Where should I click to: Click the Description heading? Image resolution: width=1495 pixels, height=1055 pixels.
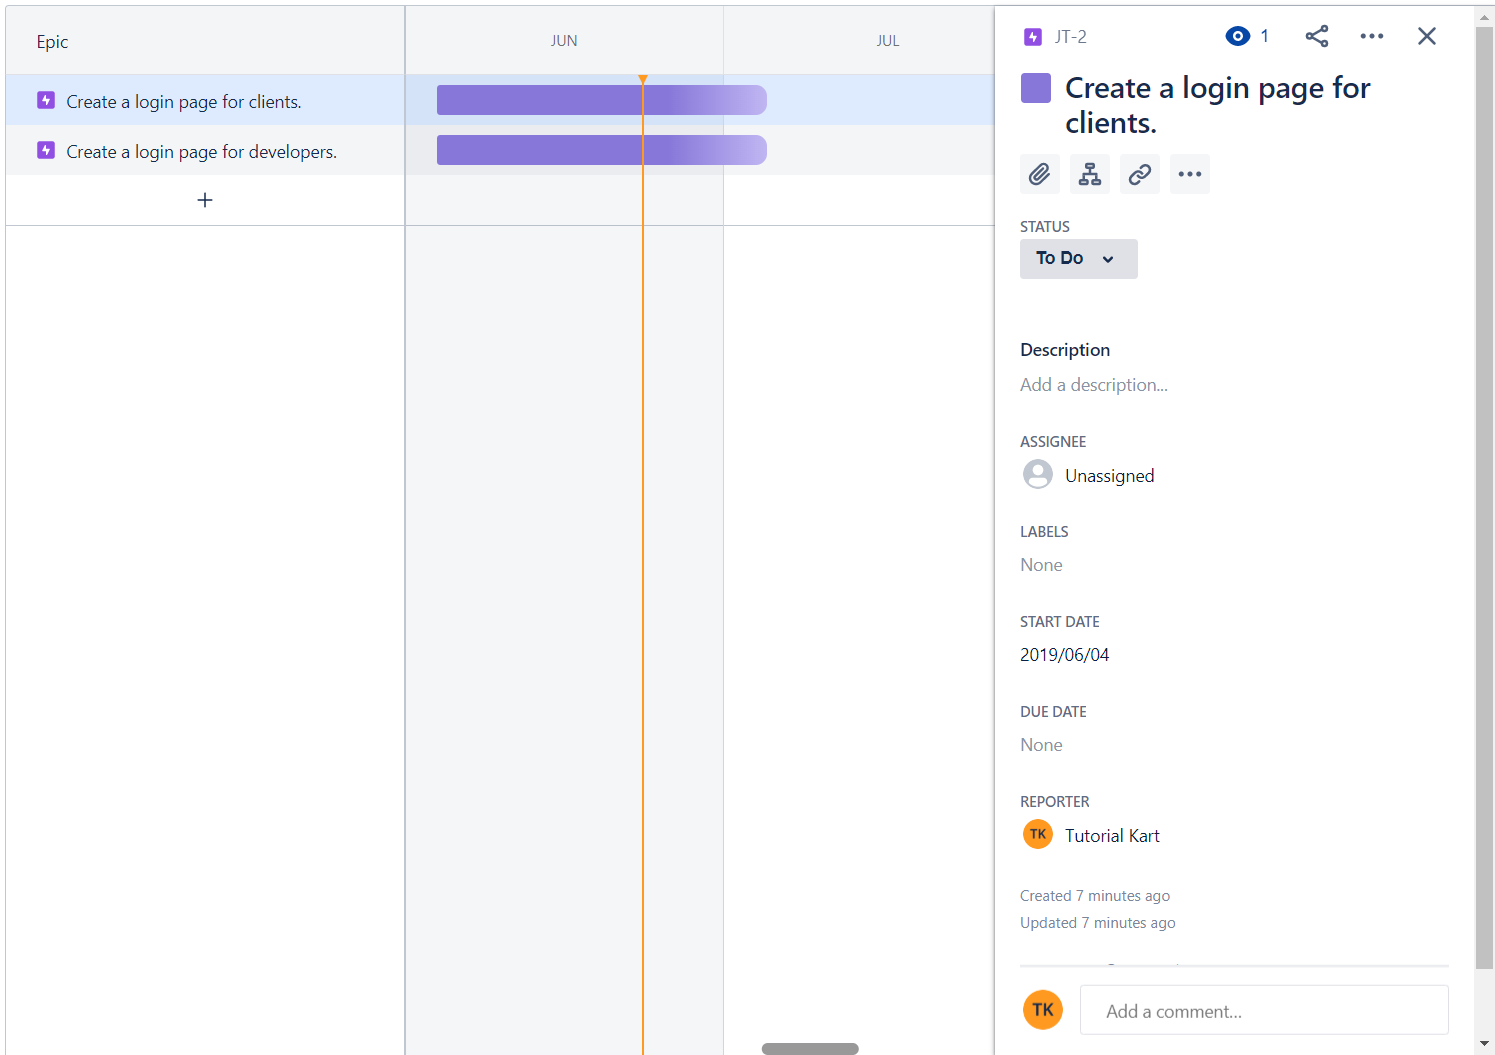[1065, 350]
